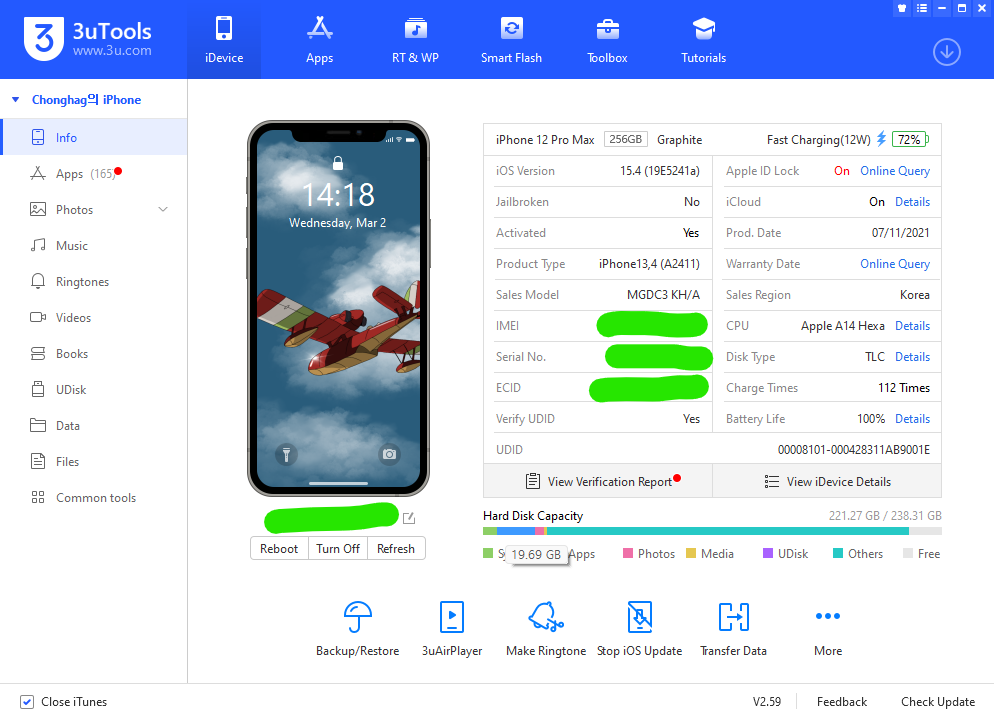Screen dimensions: 994x716
Task: Open the Toolbox tab
Action: pos(607,40)
